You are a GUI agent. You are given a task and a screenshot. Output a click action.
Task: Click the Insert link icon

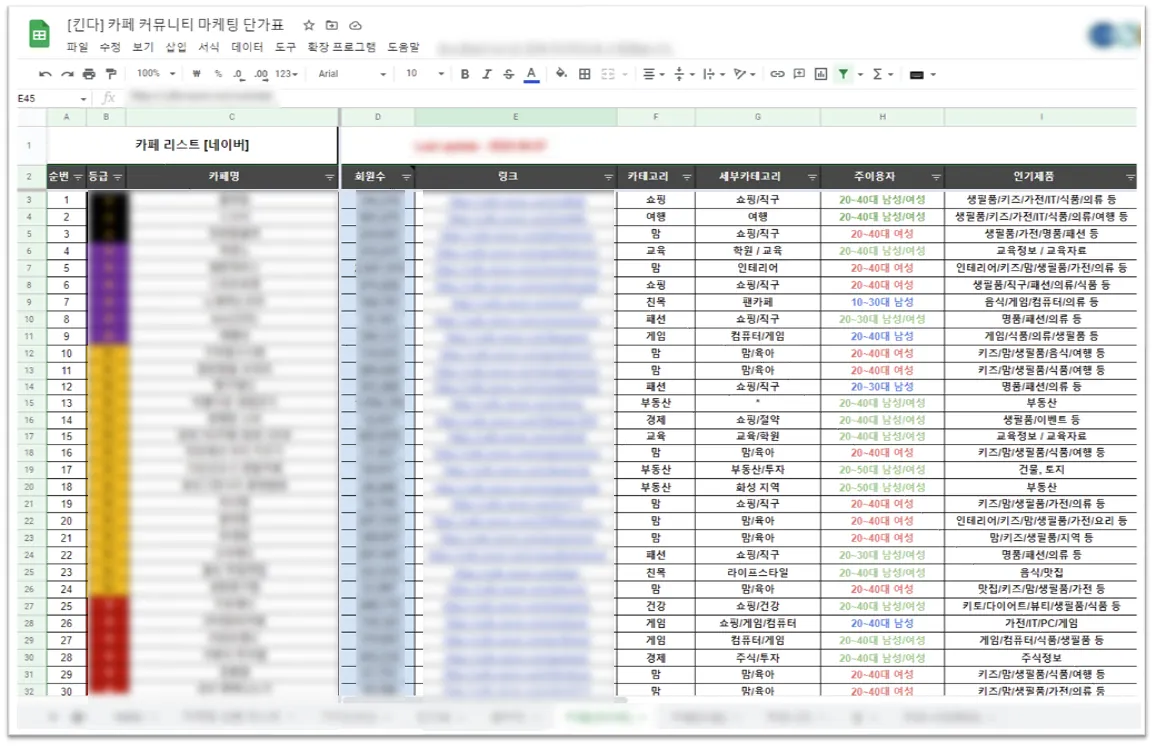pyautogui.click(x=777, y=74)
